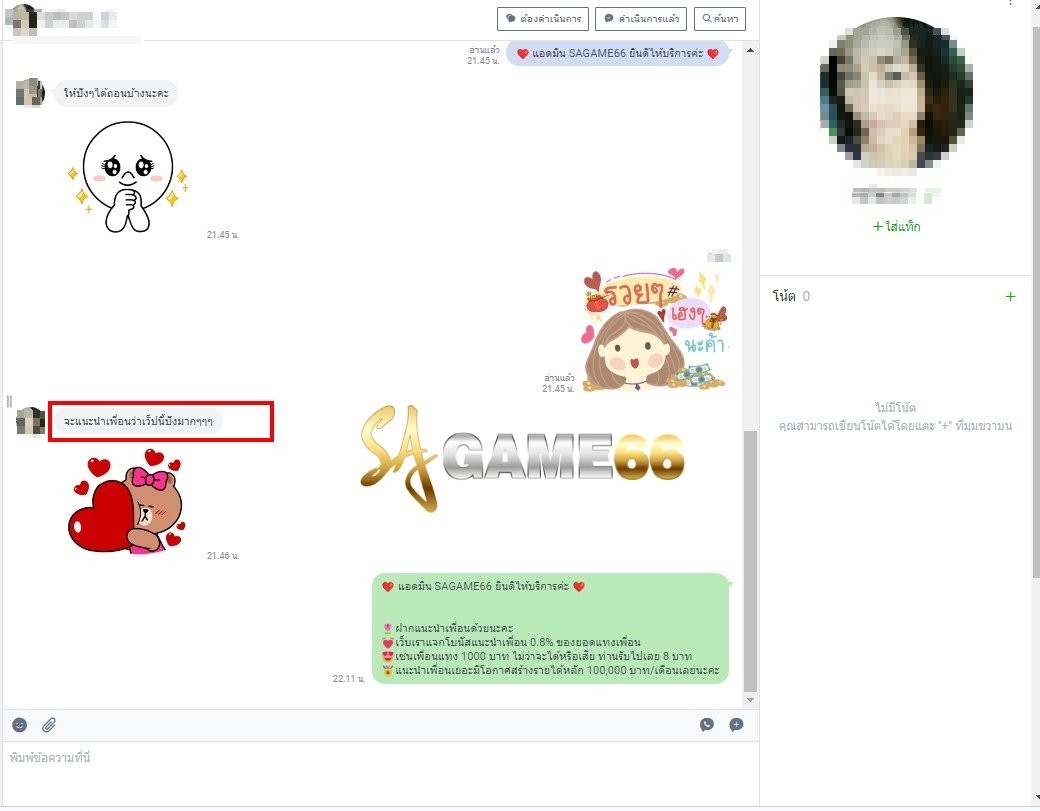Click the chat scrollbar thumb
This screenshot has height=811, width=1040.
[751, 560]
